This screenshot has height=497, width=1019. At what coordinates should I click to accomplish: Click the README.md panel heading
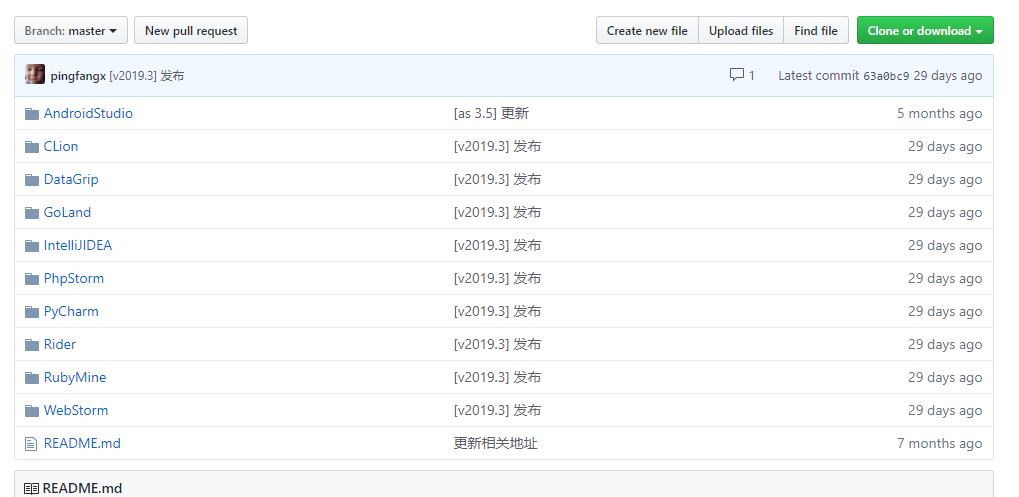[x=83, y=489]
